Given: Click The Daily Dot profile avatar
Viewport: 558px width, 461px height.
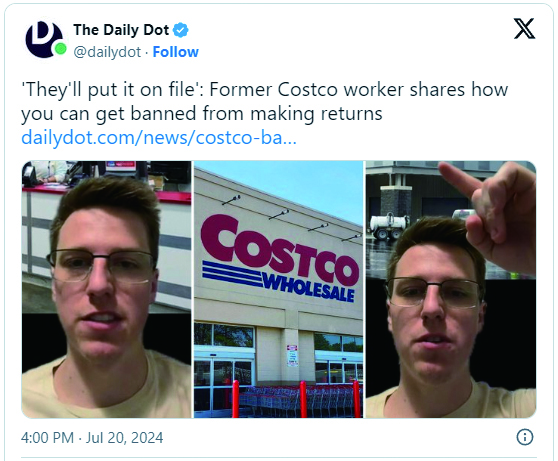Looking at the screenshot, I should (44, 40).
